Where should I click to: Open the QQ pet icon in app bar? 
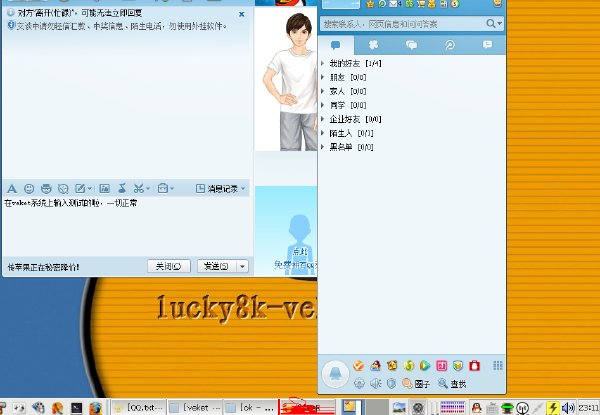392,366
